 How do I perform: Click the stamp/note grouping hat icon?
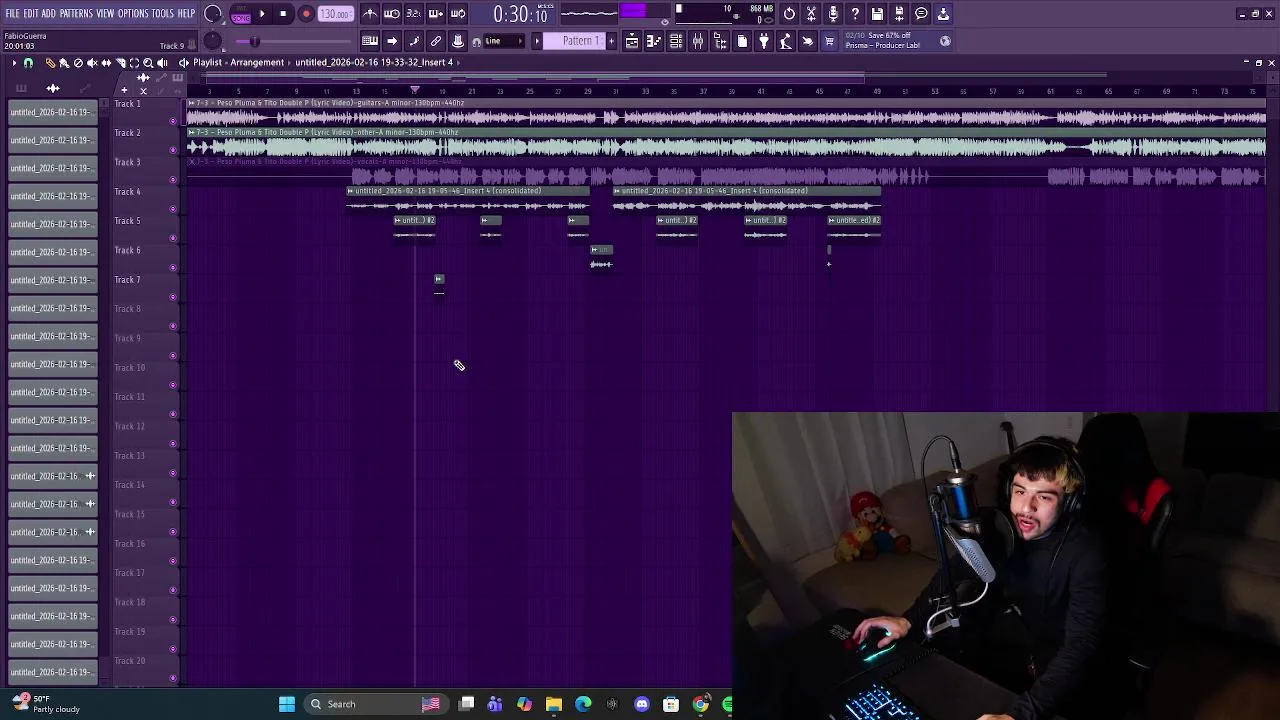457,41
